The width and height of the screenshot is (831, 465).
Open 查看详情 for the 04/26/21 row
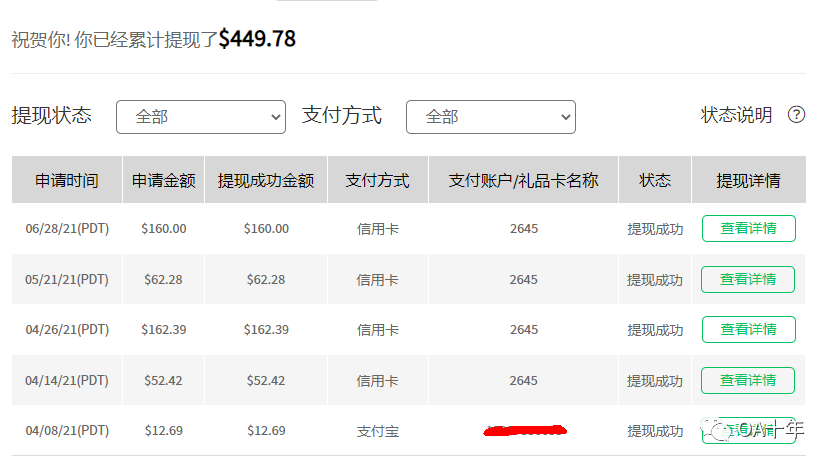(748, 330)
